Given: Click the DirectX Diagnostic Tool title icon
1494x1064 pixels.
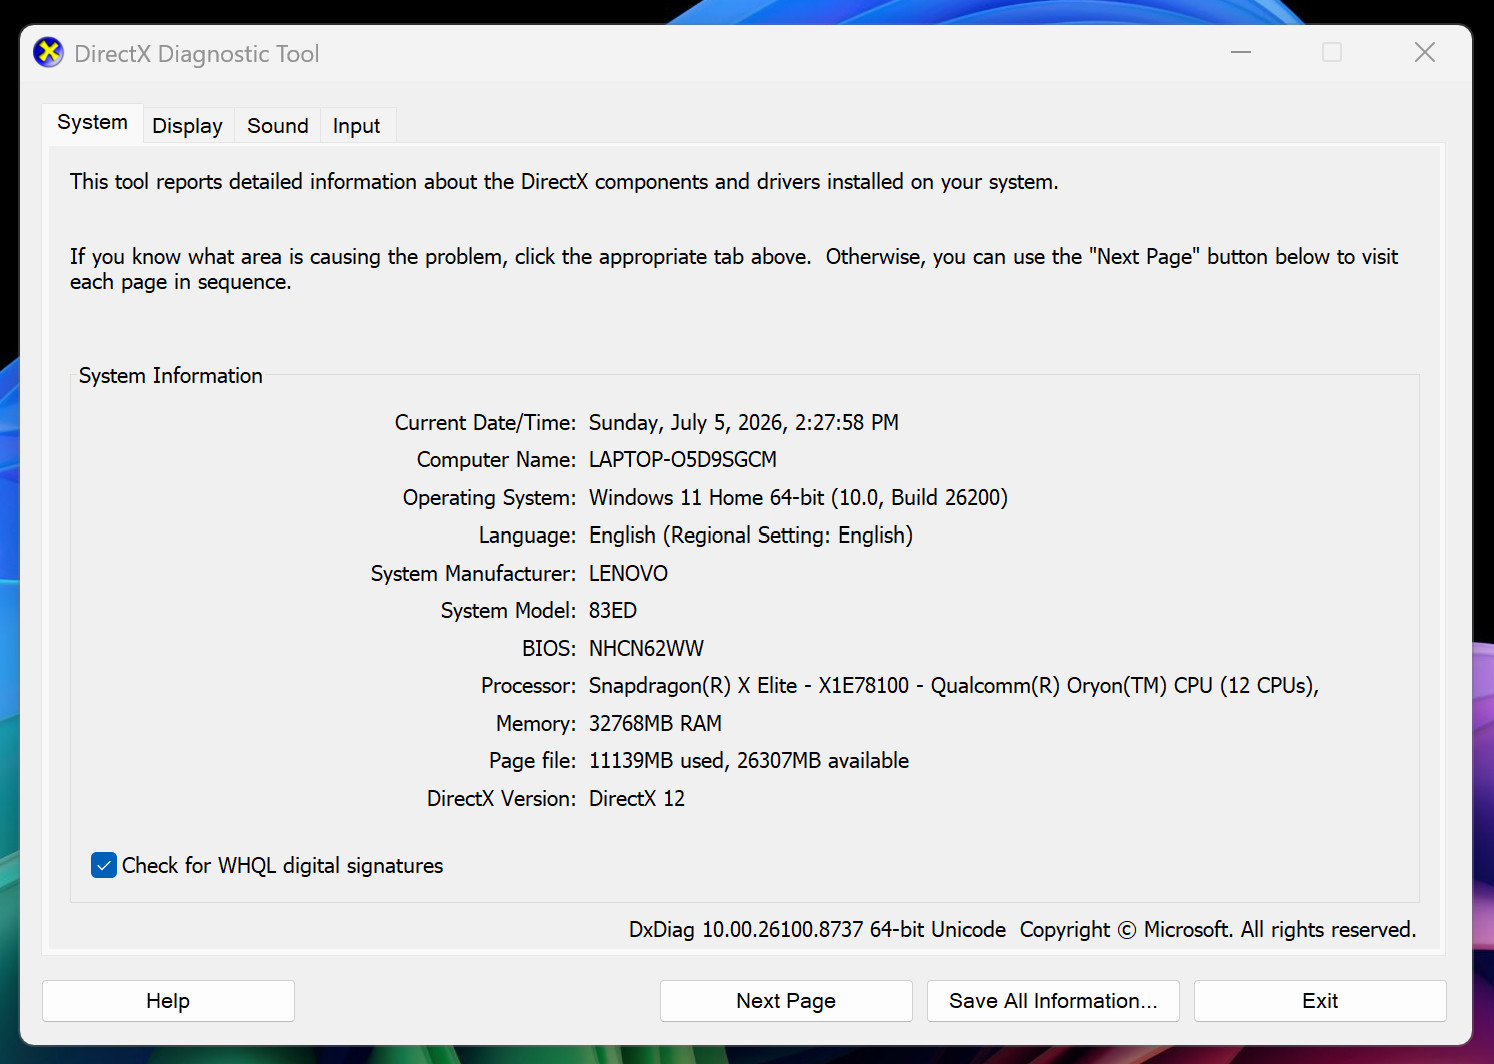Looking at the screenshot, I should click(x=48, y=53).
